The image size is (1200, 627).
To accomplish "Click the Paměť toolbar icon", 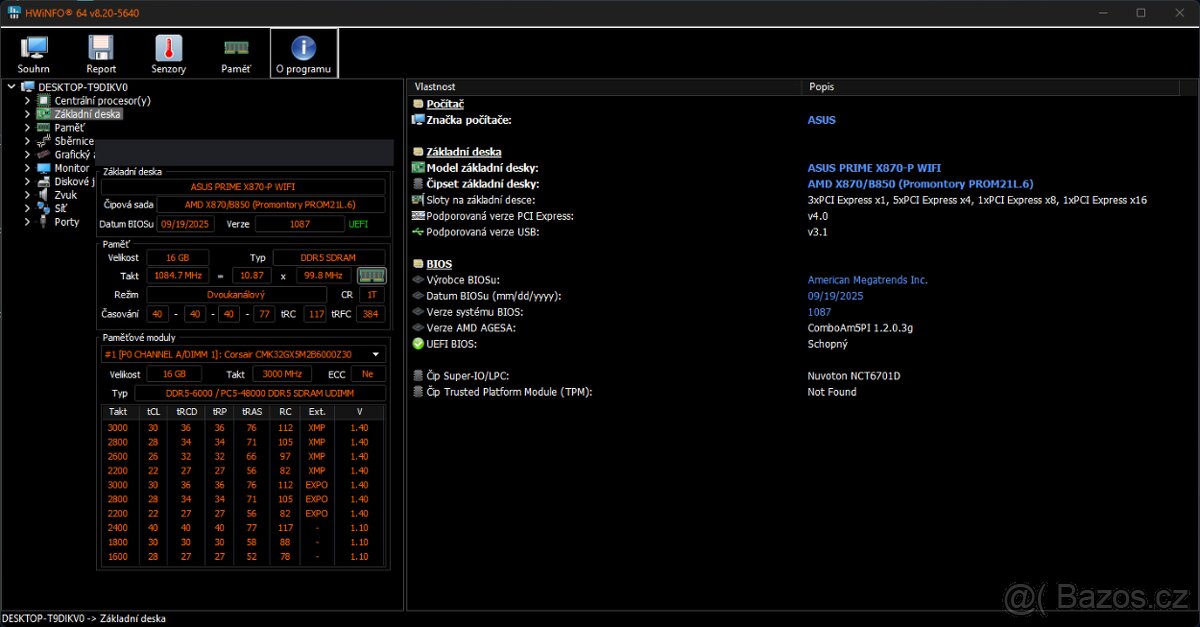I will 236,53.
